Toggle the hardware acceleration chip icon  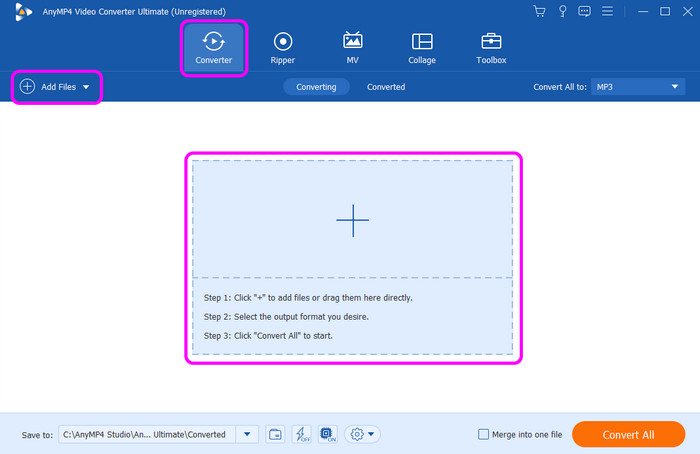pyautogui.click(x=328, y=434)
